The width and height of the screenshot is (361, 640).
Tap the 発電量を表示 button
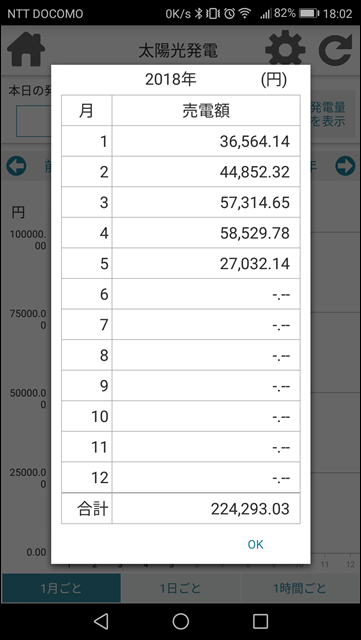click(x=330, y=114)
